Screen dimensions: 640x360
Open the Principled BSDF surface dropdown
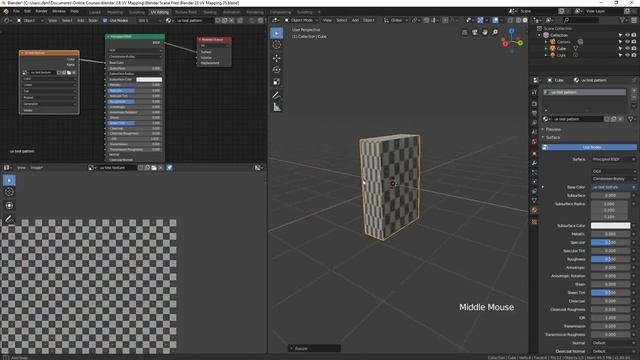click(613, 159)
